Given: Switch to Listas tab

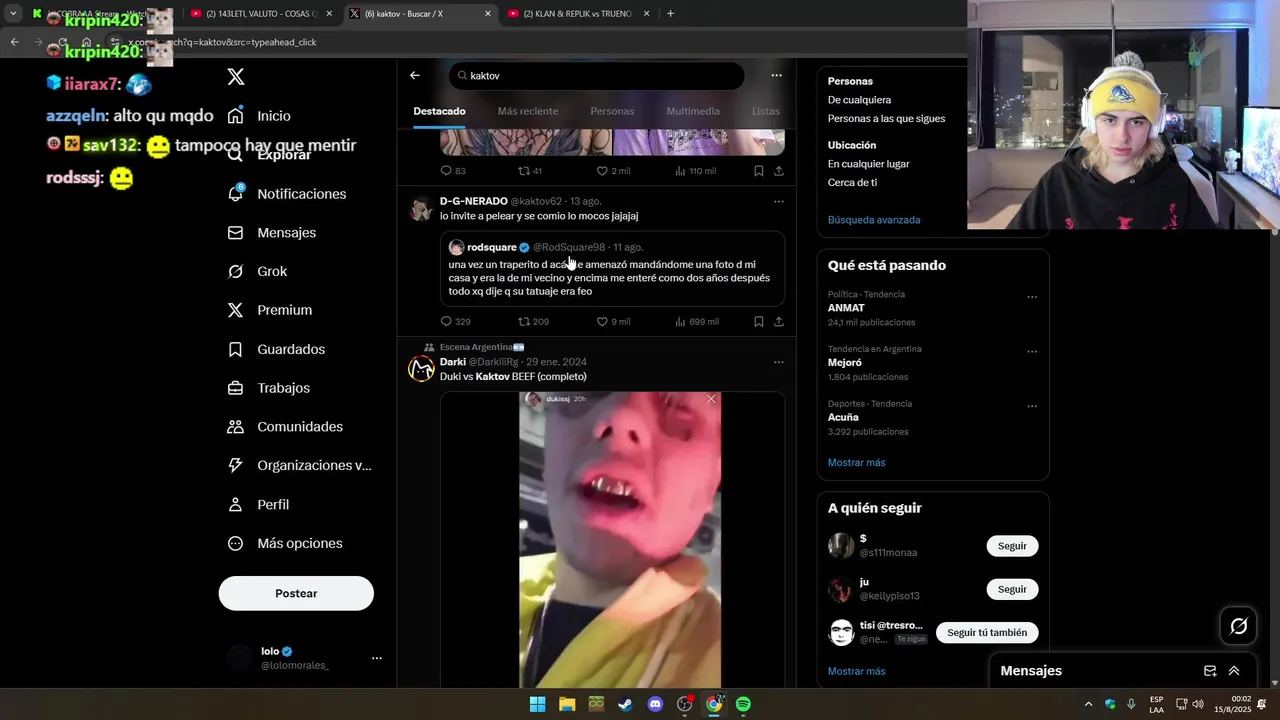Looking at the screenshot, I should click(x=766, y=111).
